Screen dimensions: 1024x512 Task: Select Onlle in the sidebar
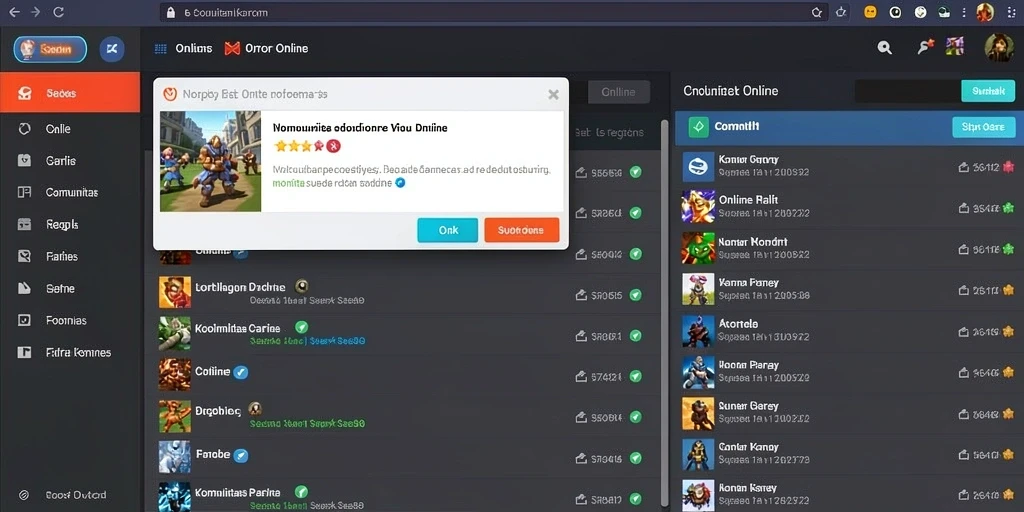70,129
